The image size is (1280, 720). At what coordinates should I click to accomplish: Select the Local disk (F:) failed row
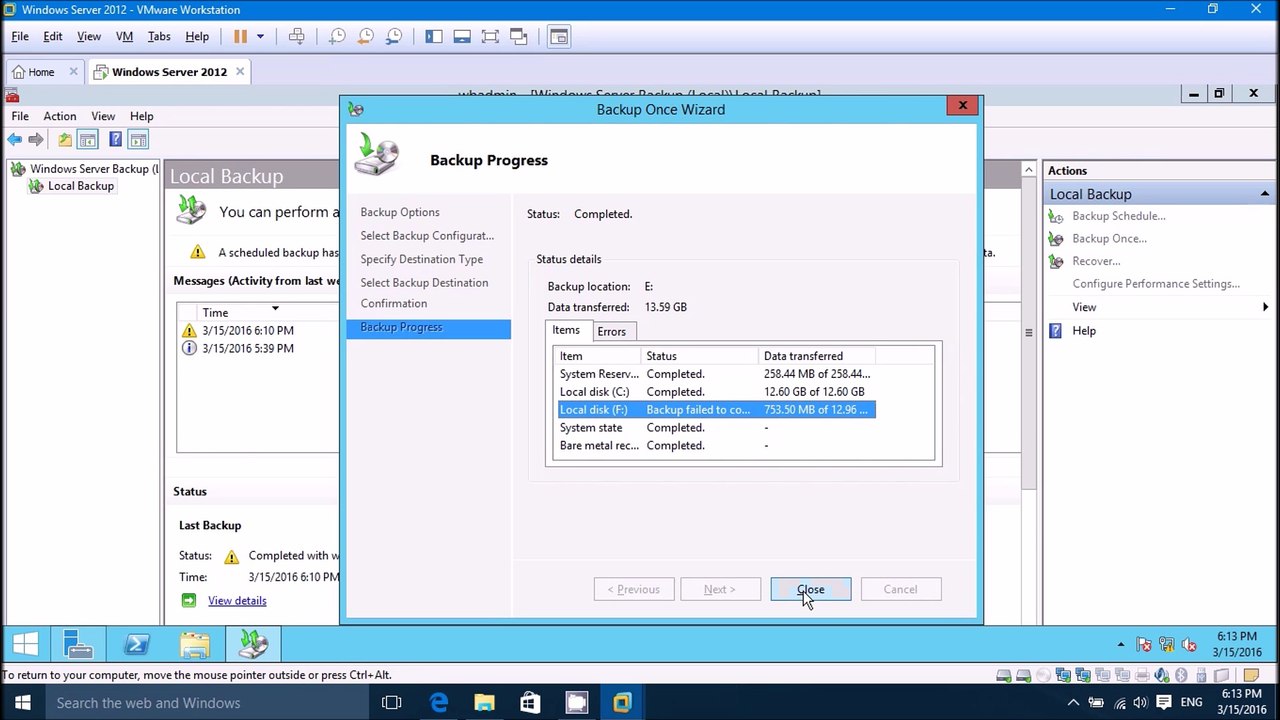[717, 410]
